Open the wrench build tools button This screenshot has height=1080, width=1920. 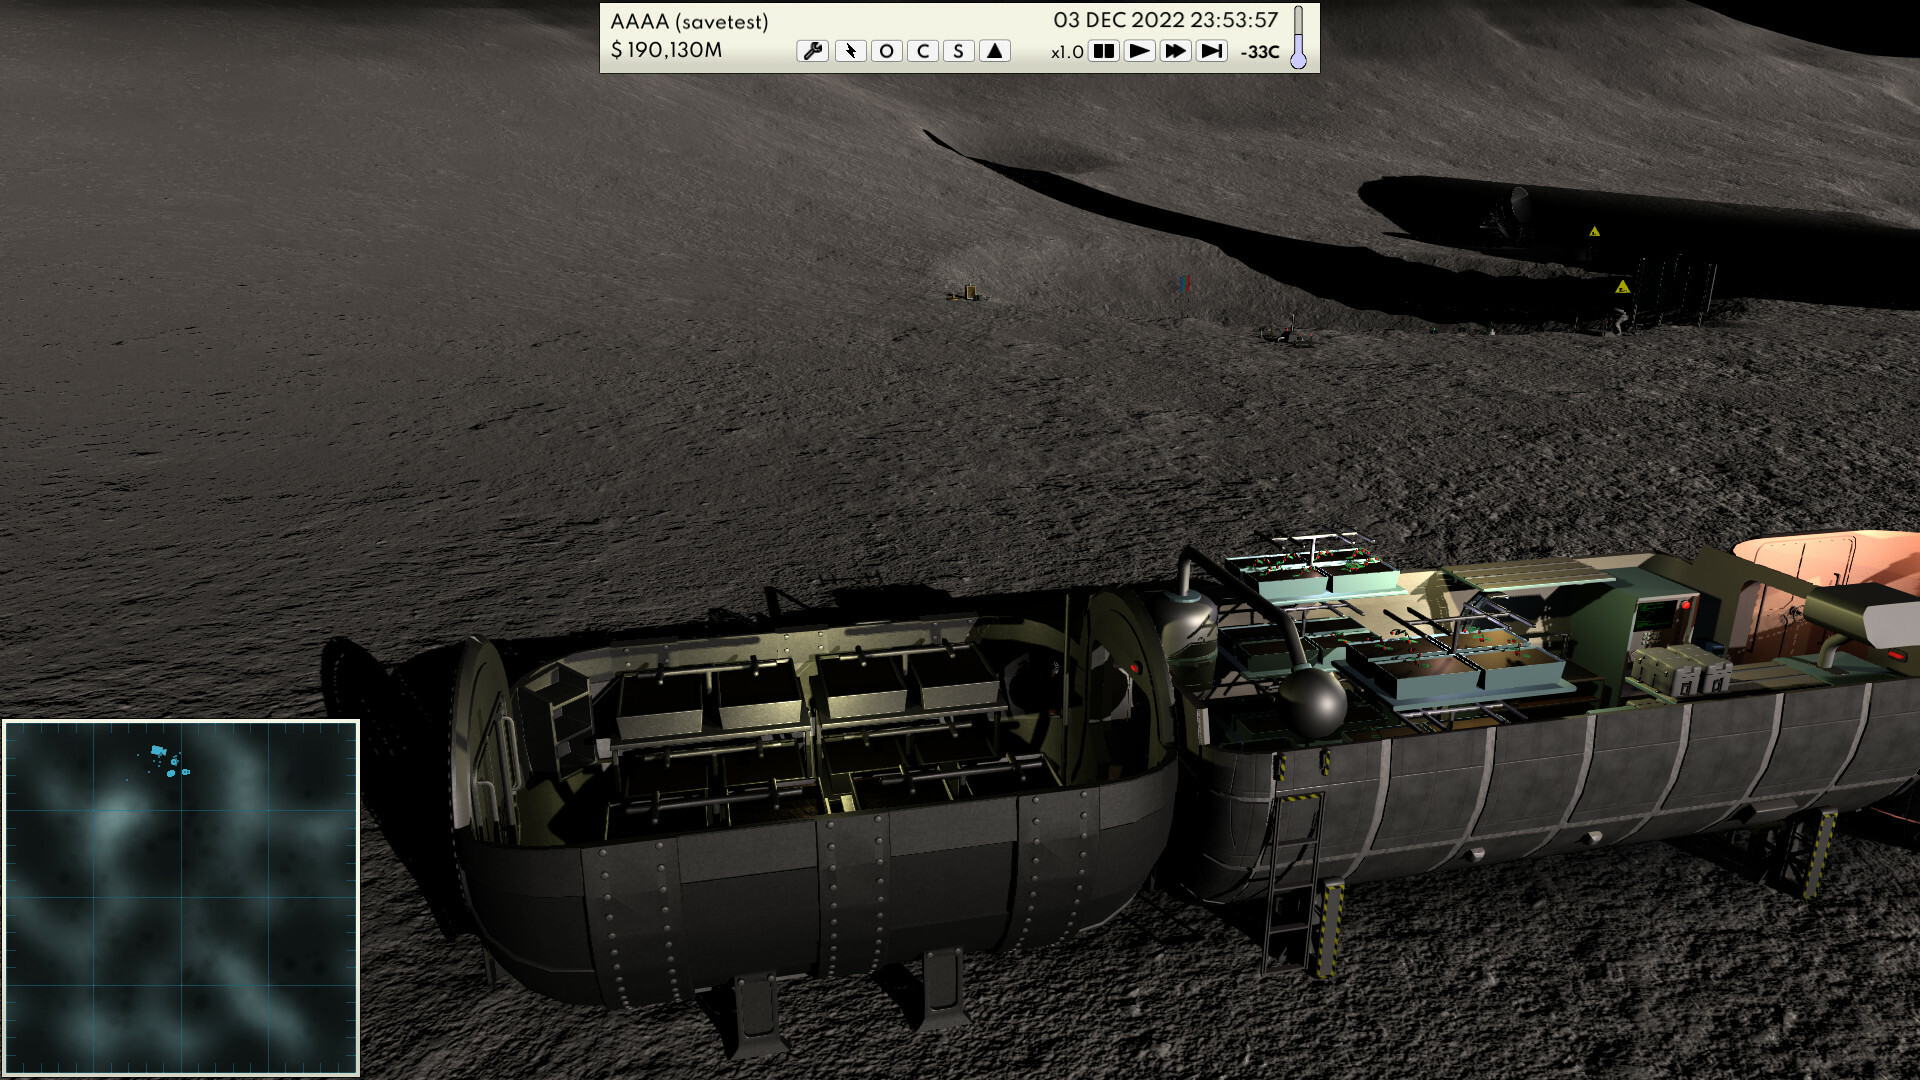pyautogui.click(x=812, y=51)
